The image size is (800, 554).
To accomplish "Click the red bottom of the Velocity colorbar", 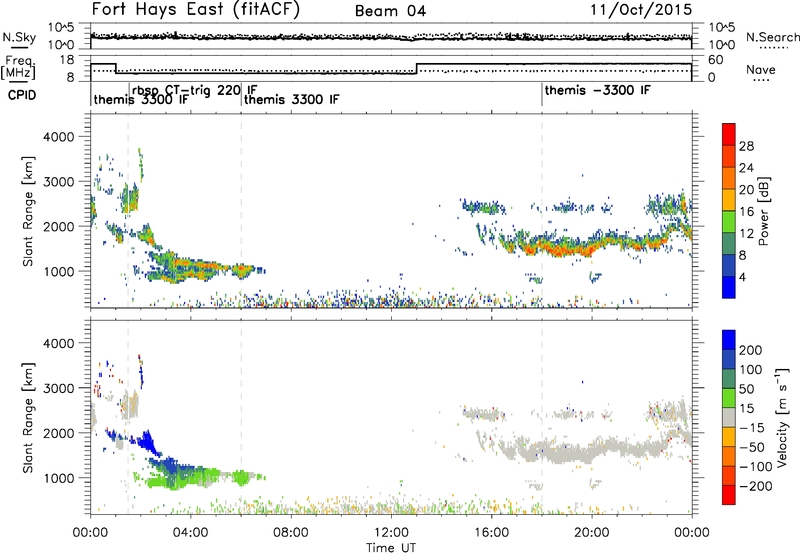I will (x=729, y=495).
